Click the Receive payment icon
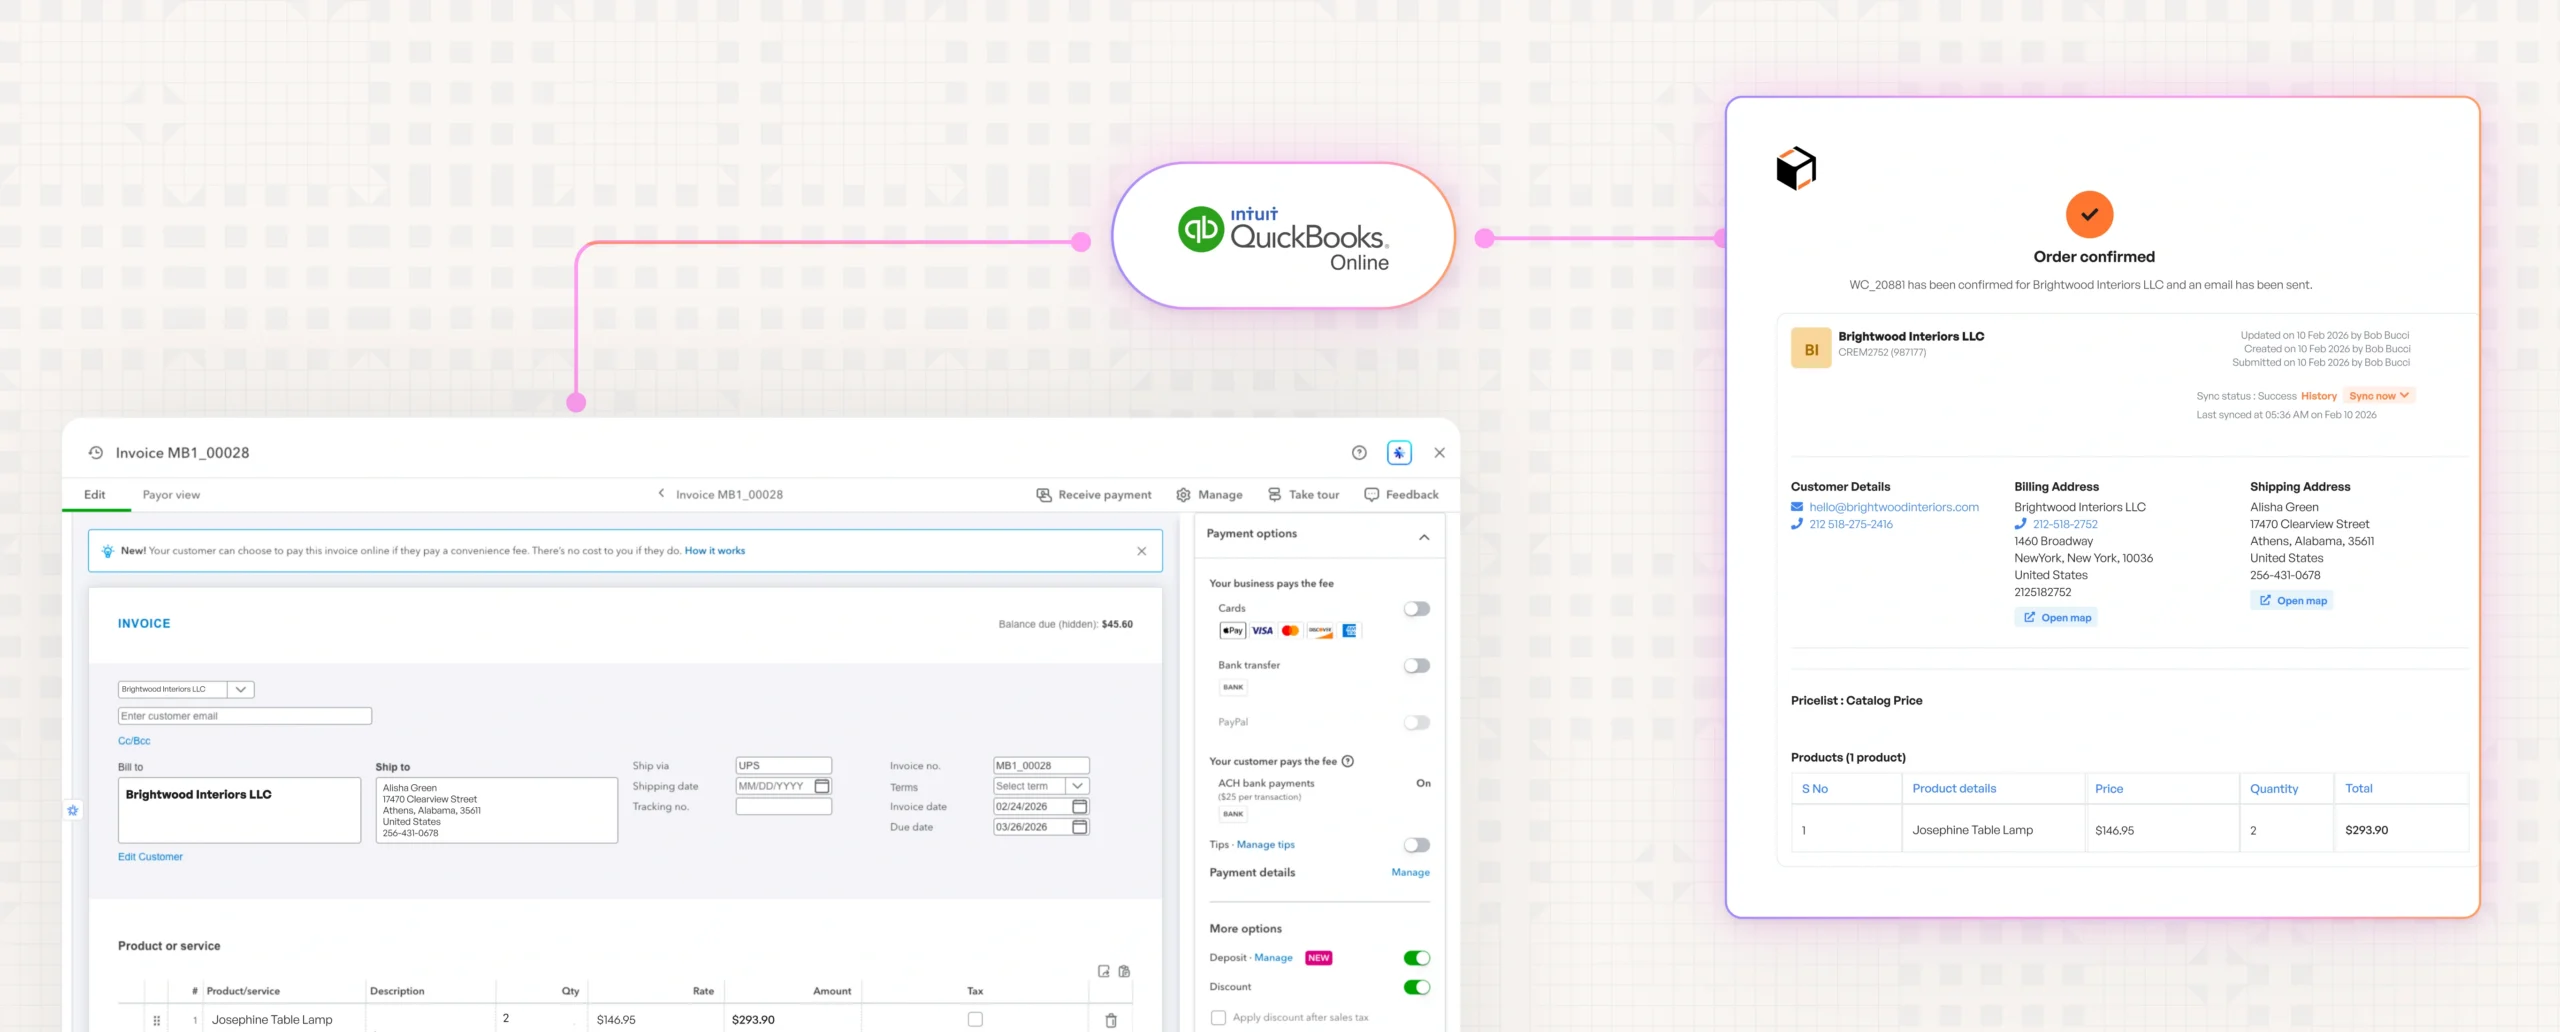The width and height of the screenshot is (2560, 1032). 1044,495
